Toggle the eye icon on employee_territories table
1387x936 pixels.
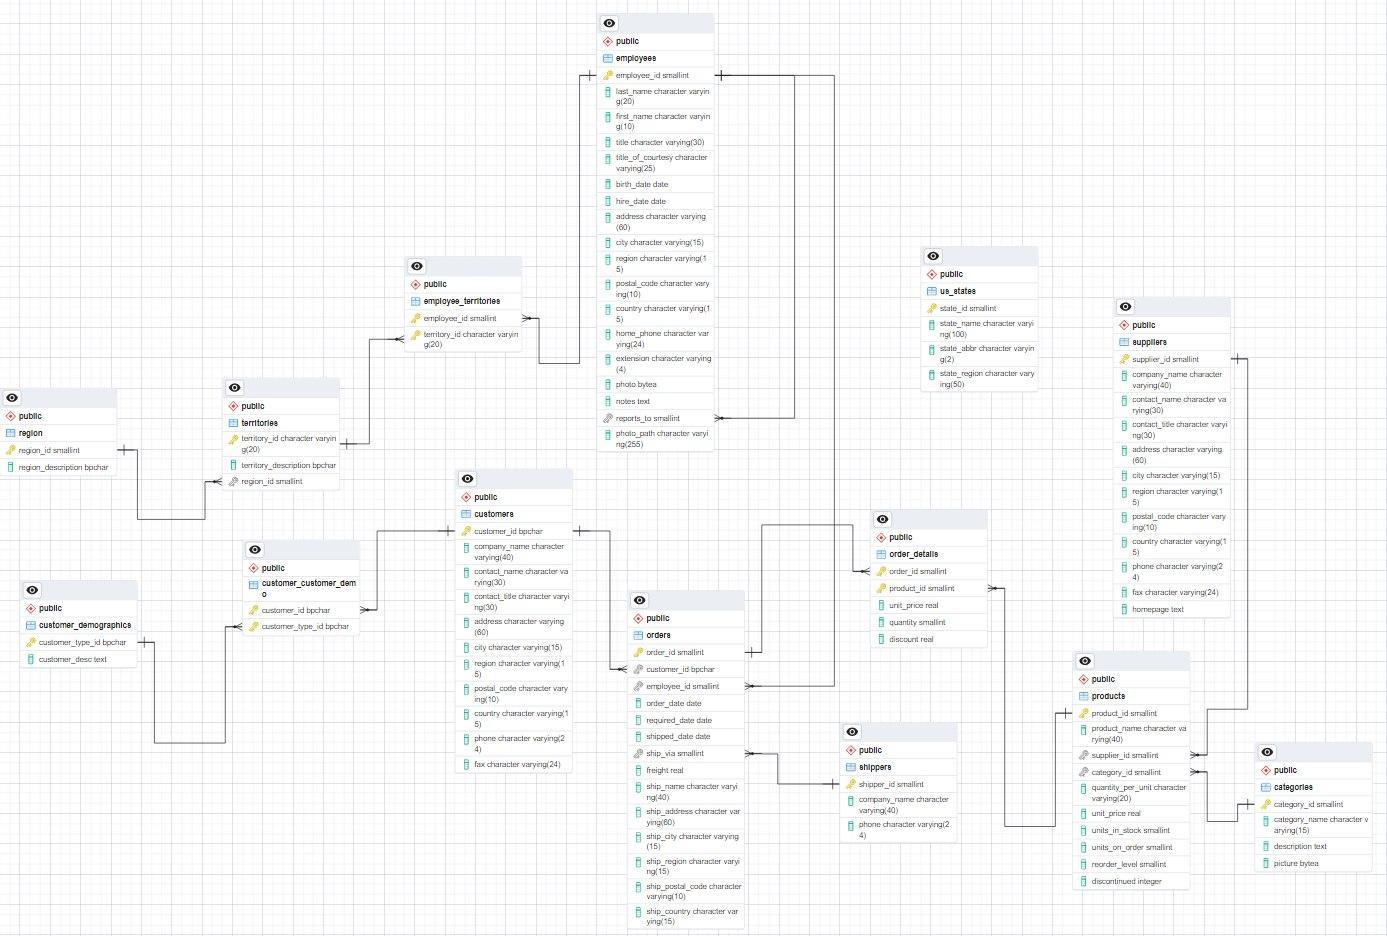pyautogui.click(x=417, y=266)
